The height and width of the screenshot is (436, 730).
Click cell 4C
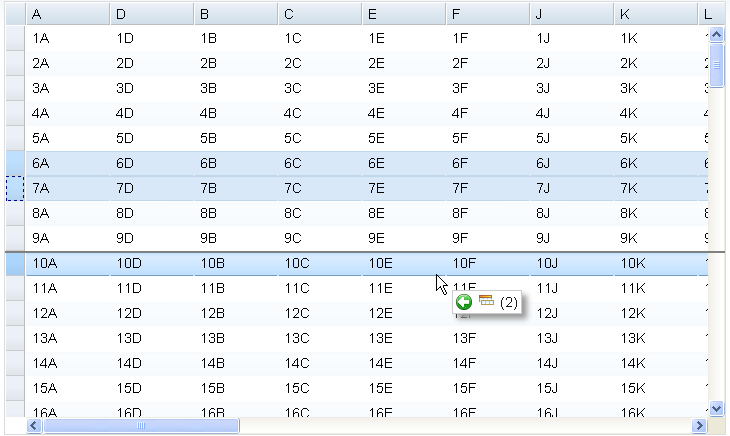(x=320, y=114)
